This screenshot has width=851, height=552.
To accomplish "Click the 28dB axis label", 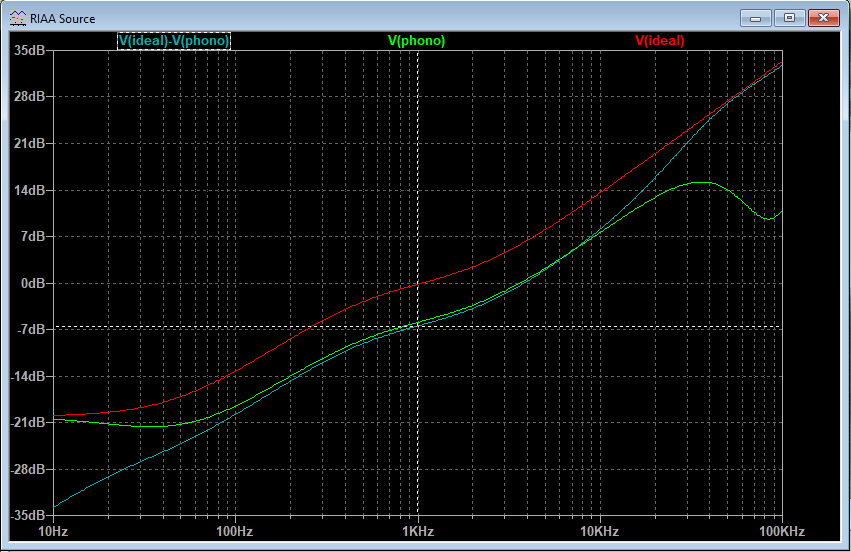I will [x=29, y=97].
